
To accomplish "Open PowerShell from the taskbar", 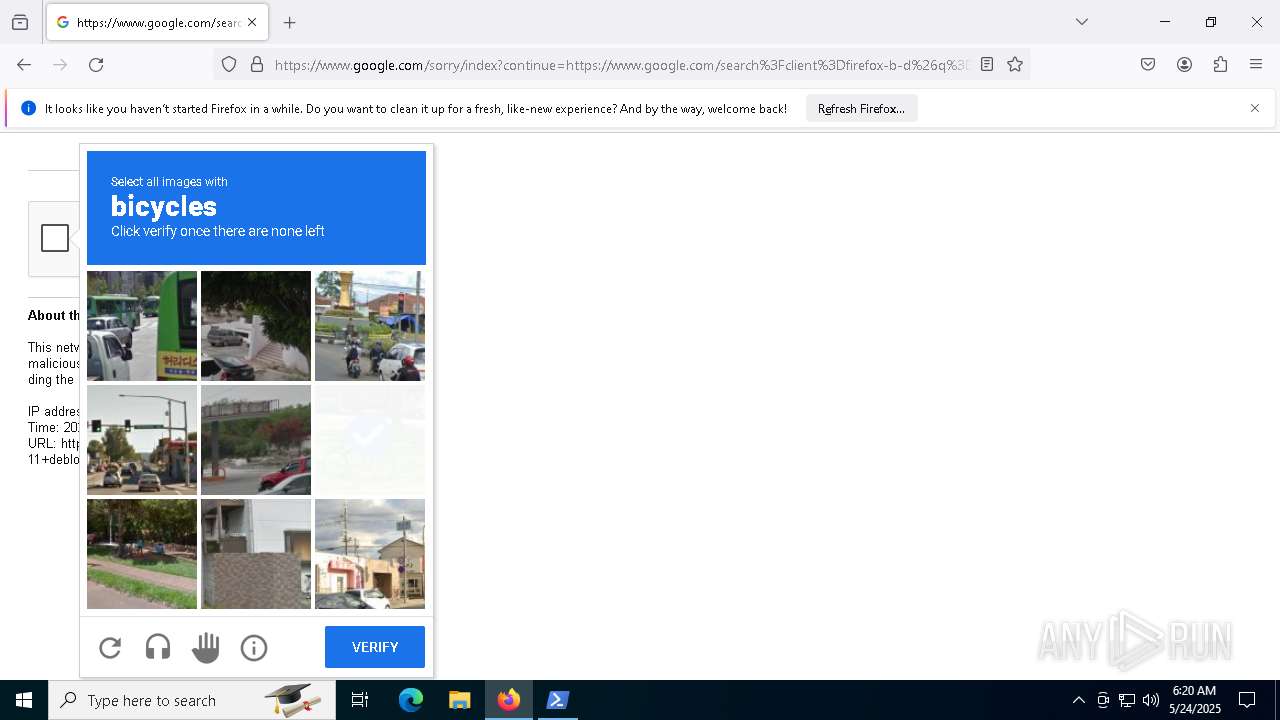I will pos(558,700).
